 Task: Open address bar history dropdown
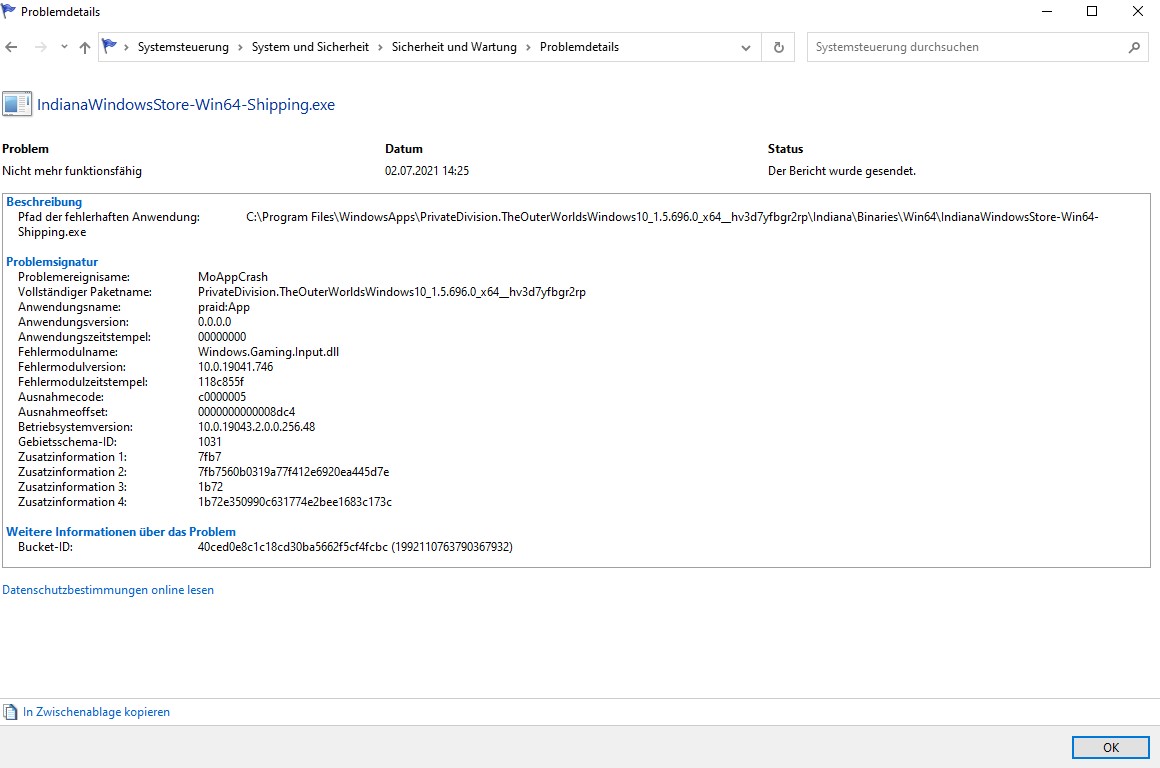coord(746,47)
